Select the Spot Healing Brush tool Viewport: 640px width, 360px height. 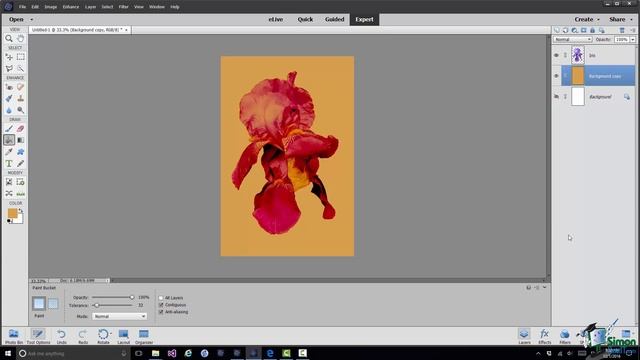20,87
